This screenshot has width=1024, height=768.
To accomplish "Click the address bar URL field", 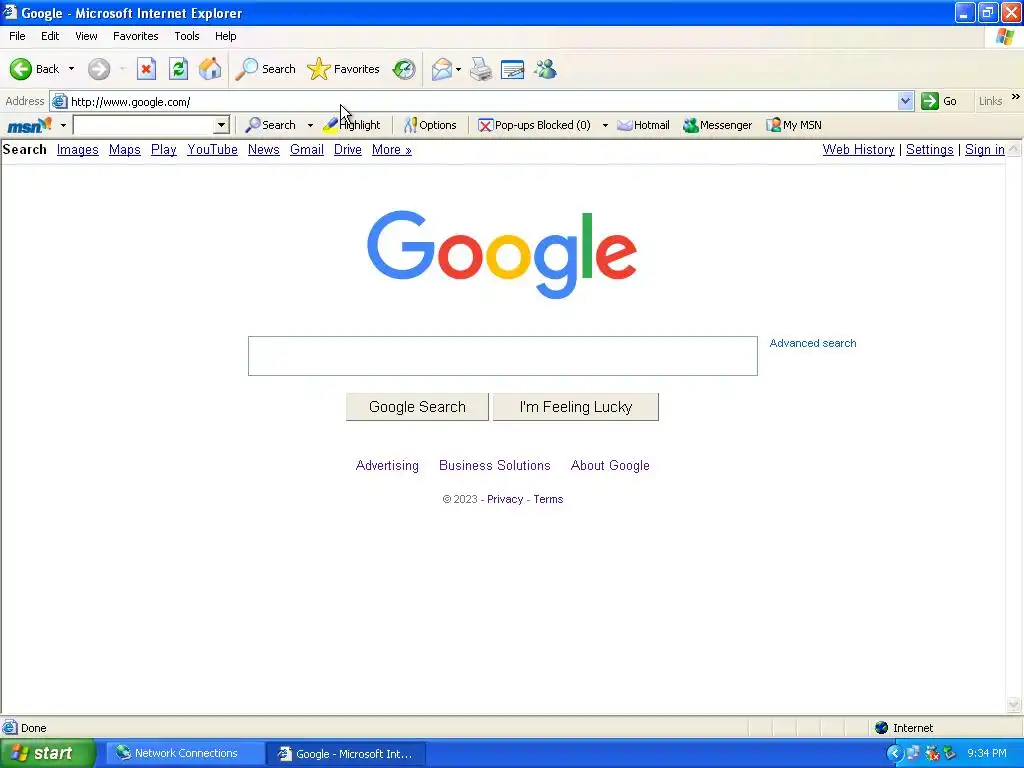I will tap(483, 101).
